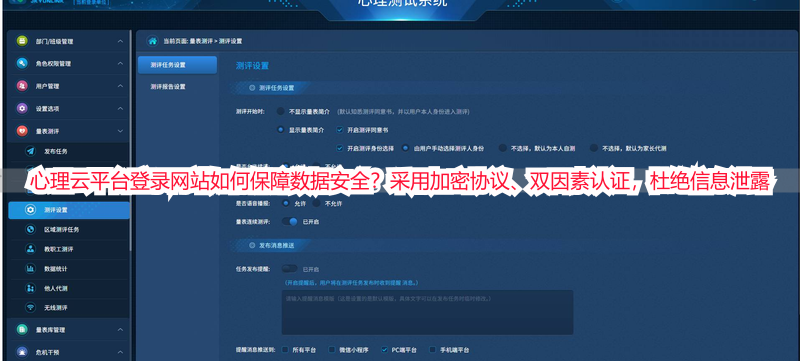Check the 手机端平台 checkbox
The width and height of the screenshot is (800, 361).
point(433,350)
